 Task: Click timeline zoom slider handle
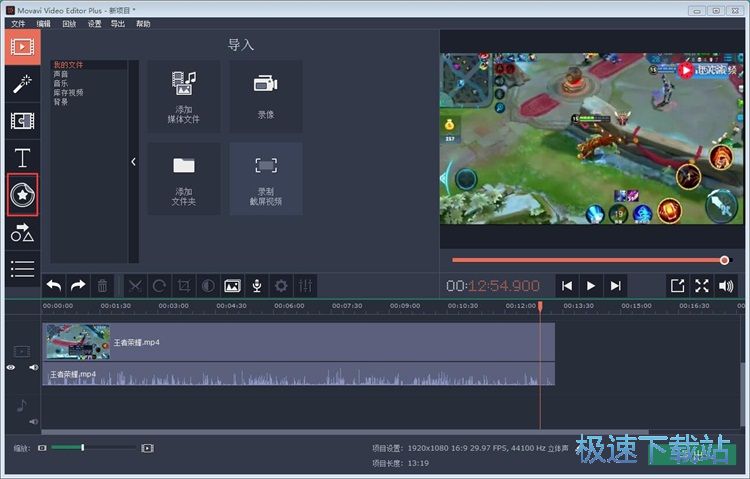83,447
